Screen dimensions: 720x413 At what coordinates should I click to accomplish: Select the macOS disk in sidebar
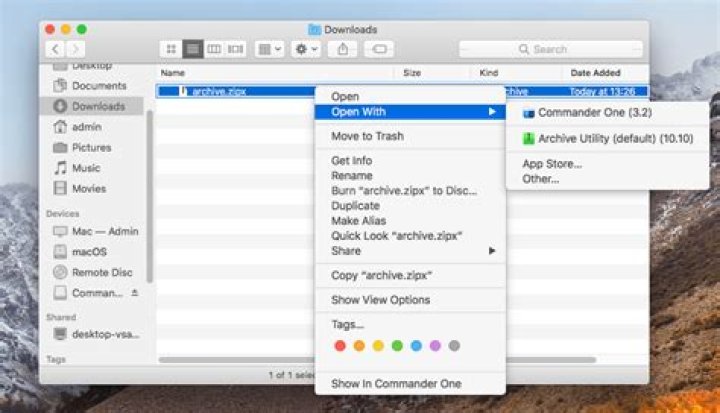click(80, 252)
